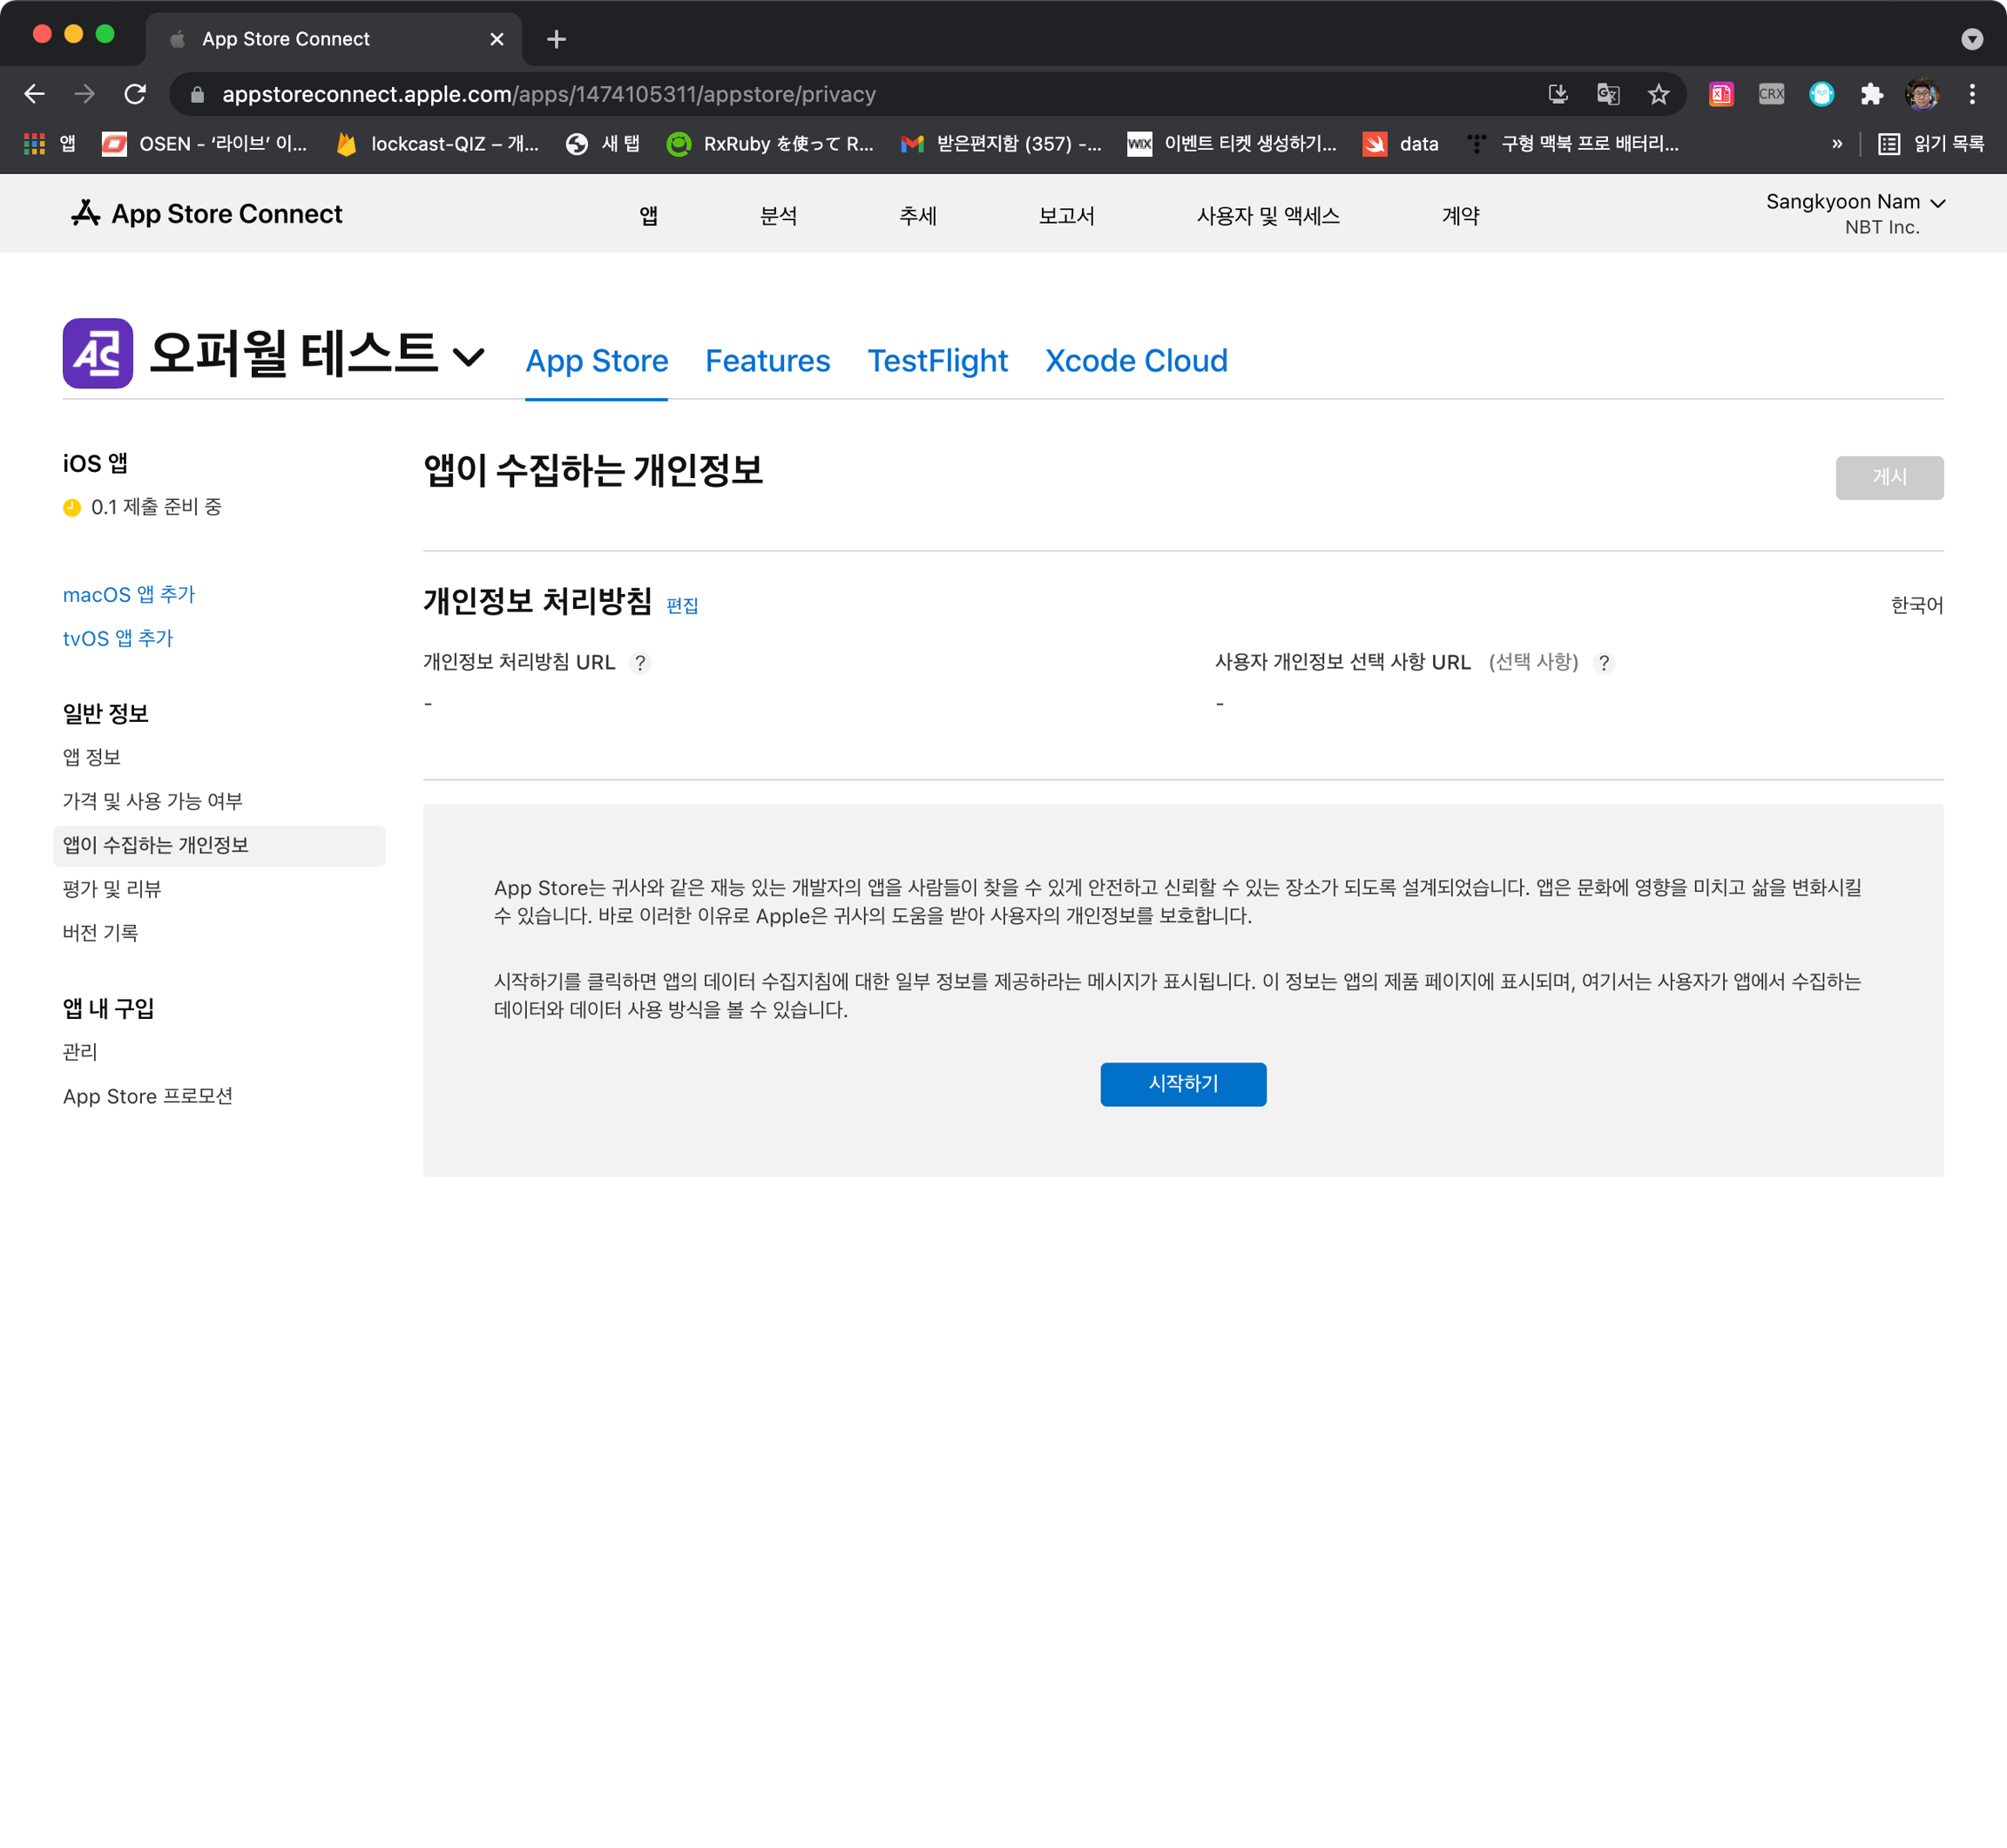Click the help icon next to 사용자 개인정보 선택 사항 URL

[x=1603, y=663]
